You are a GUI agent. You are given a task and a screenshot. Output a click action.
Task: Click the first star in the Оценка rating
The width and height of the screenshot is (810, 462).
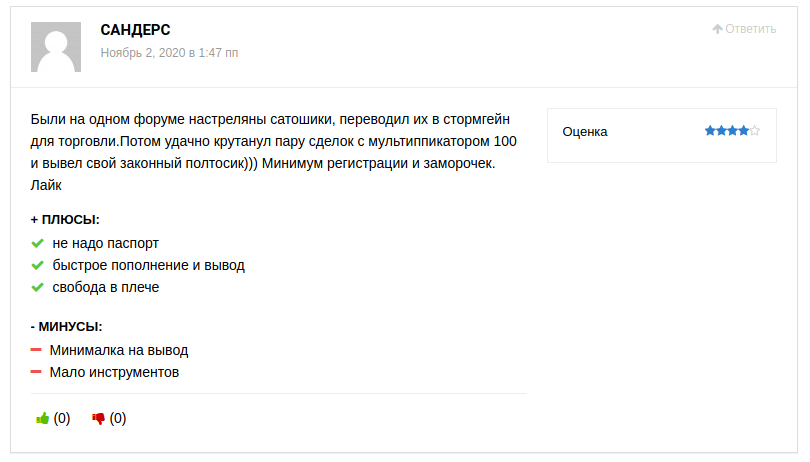click(709, 131)
